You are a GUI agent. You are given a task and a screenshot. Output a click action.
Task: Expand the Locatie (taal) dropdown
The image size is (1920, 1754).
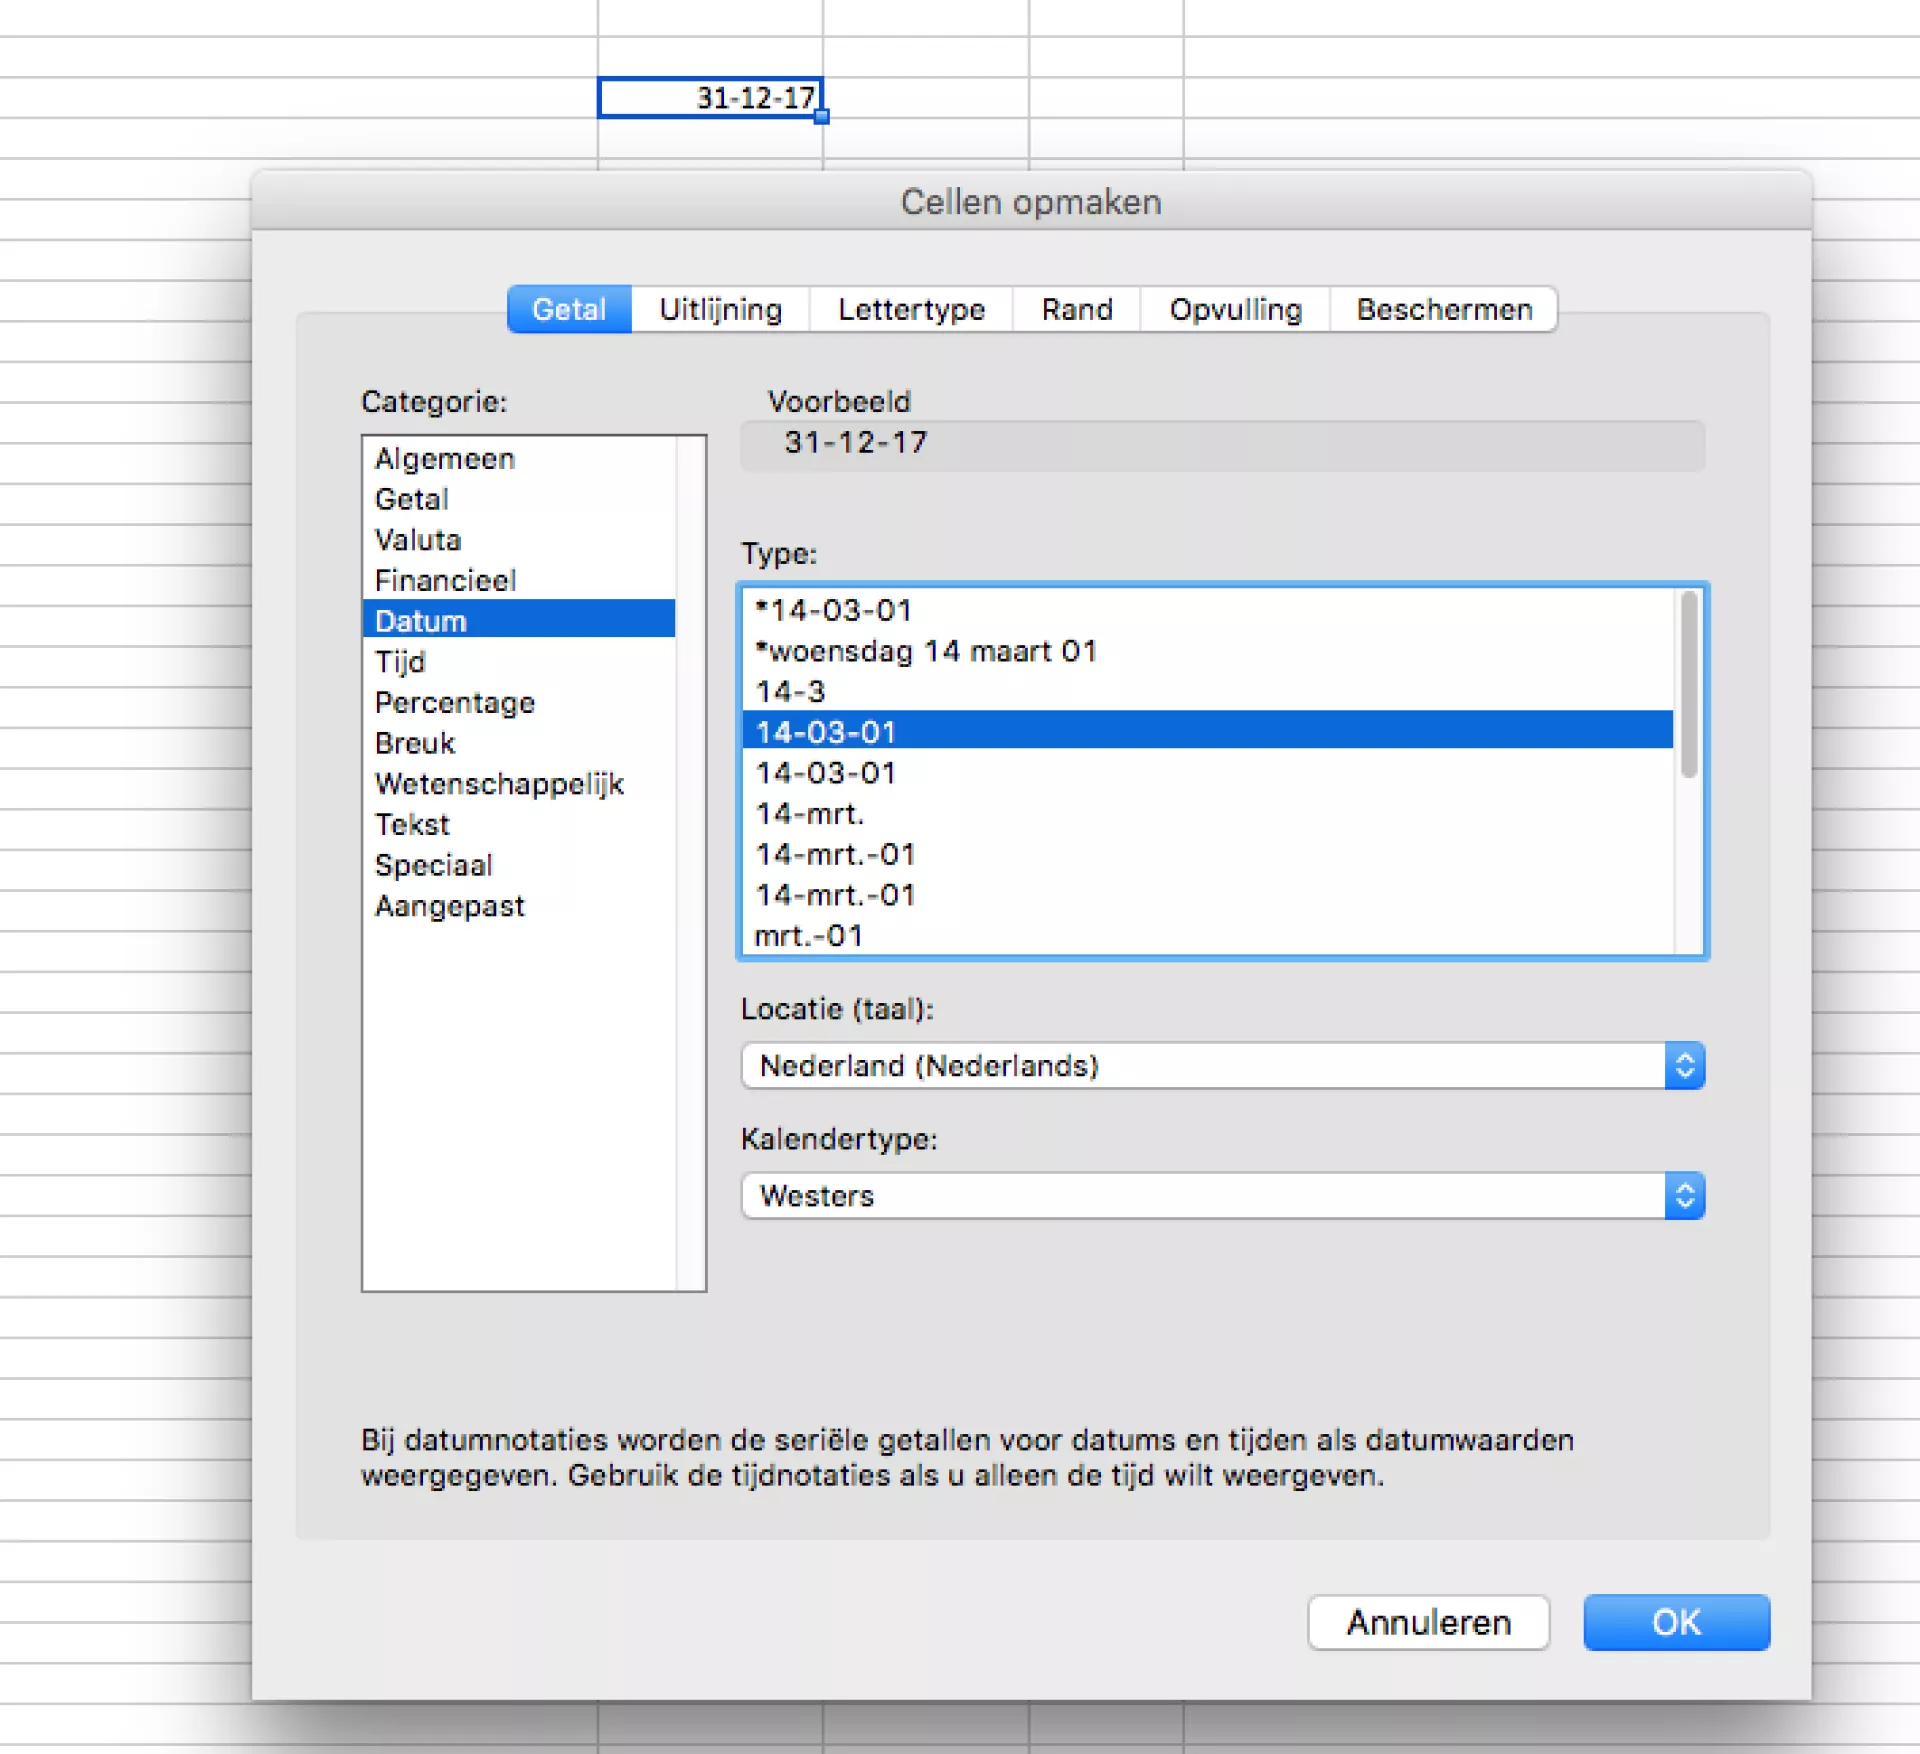coord(1222,1065)
